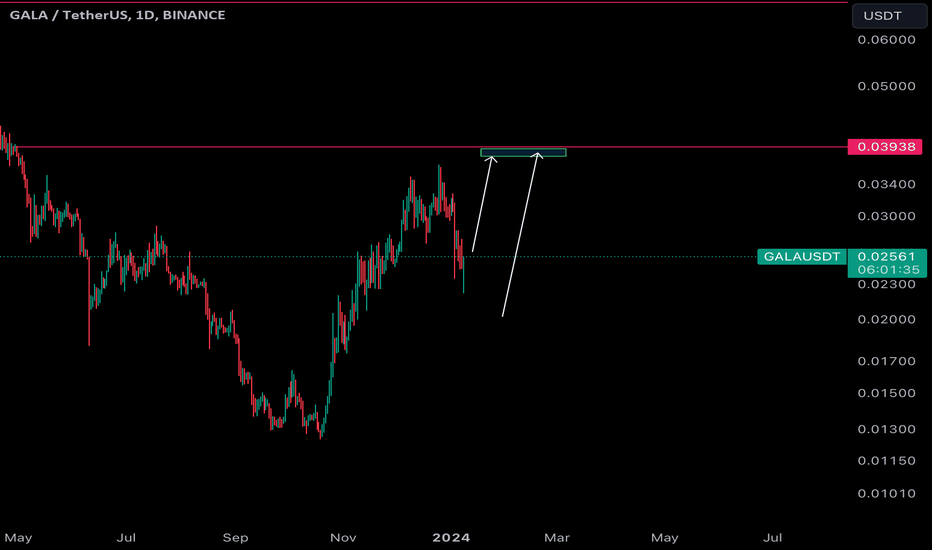Click the May label at left of time axis

click(18, 538)
